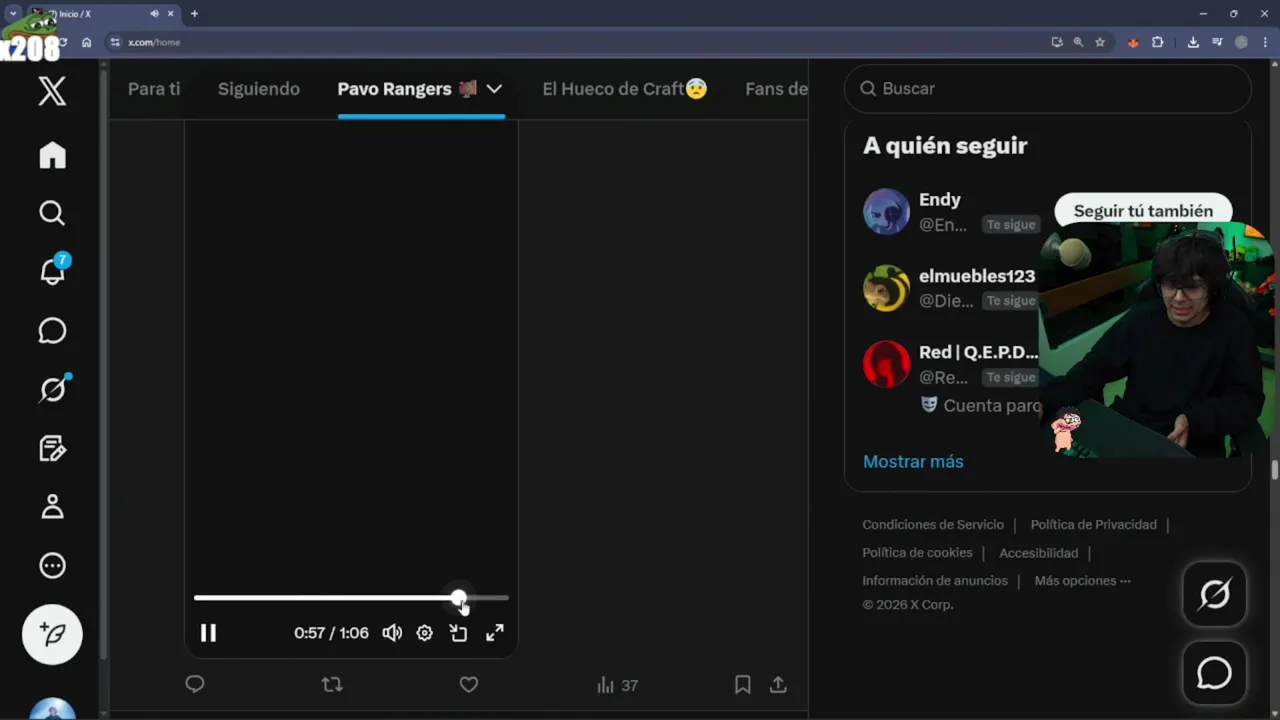Click the red avatar of Red | Q.E.P.D
This screenshot has width=1280, height=720.
(886, 364)
